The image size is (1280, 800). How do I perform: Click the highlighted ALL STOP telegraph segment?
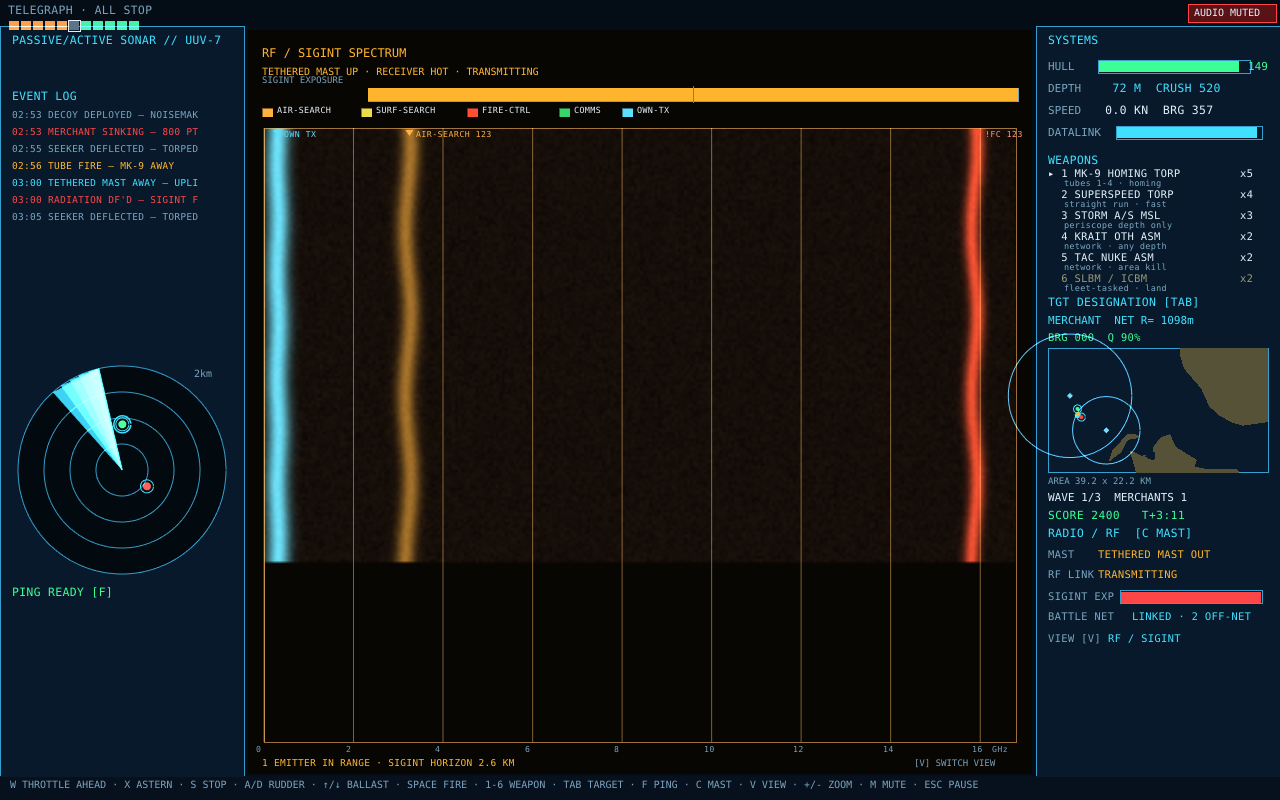74,26
